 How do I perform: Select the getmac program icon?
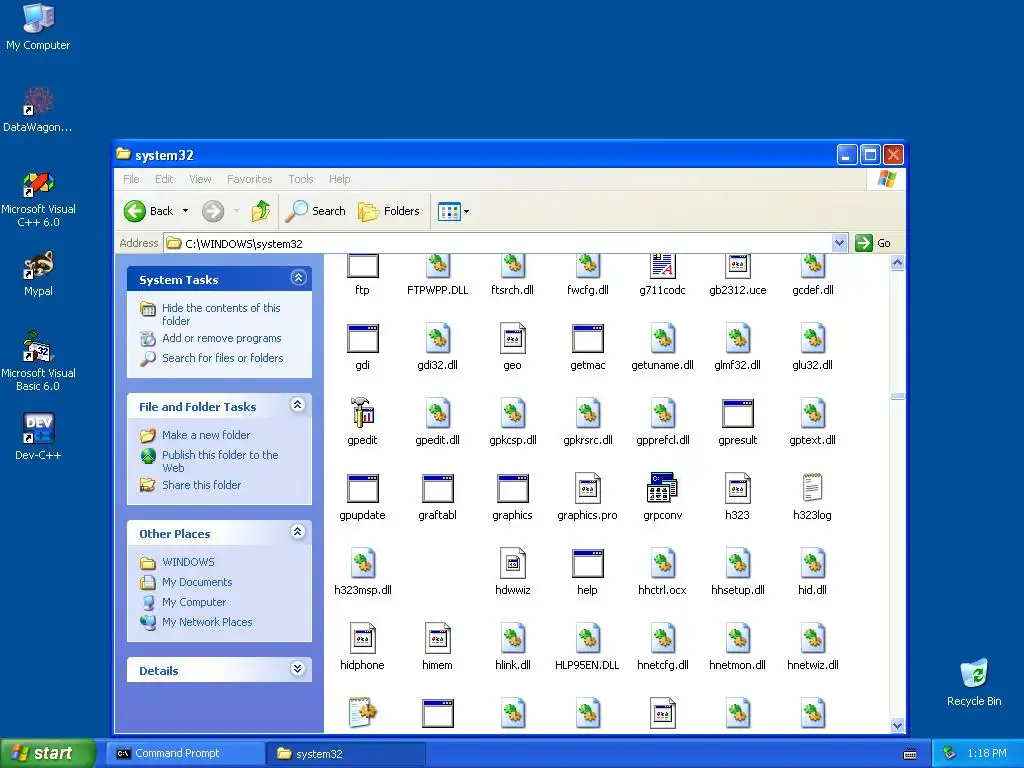coord(587,339)
